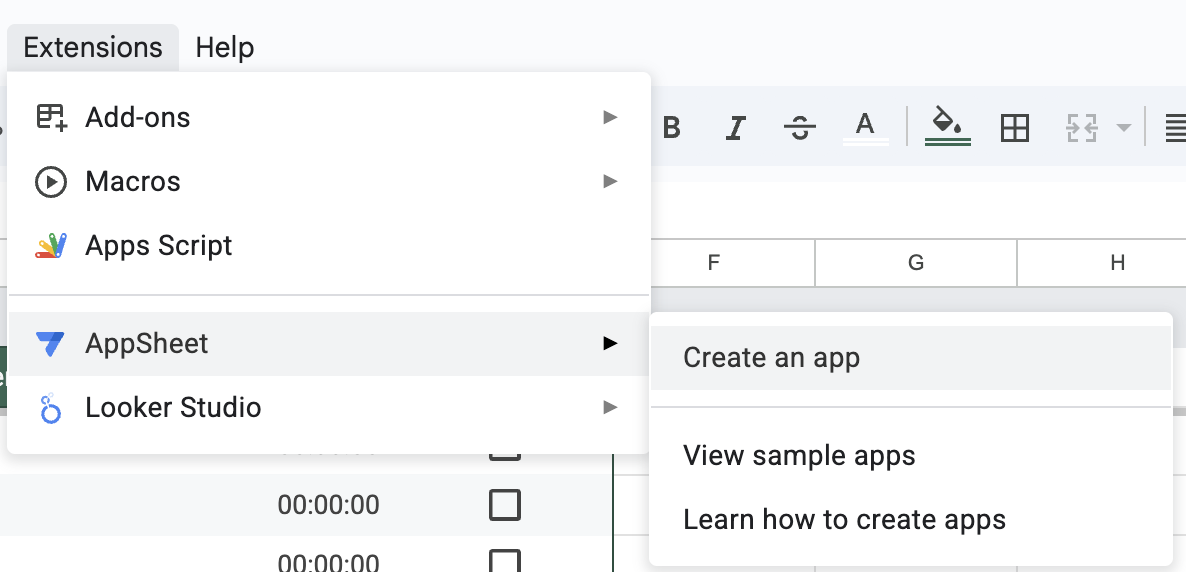This screenshot has width=1186, height=572.
Task: Click Learn how to create apps
Action: pos(844,520)
